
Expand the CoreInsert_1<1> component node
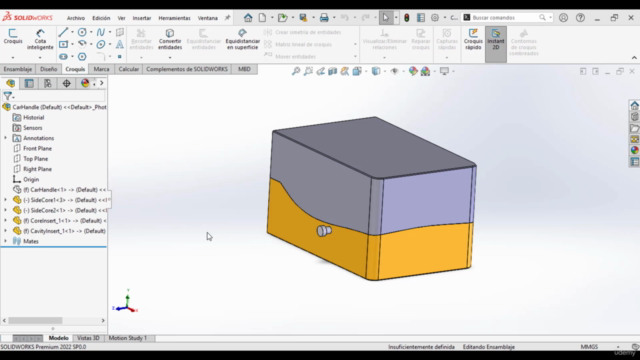5,220
